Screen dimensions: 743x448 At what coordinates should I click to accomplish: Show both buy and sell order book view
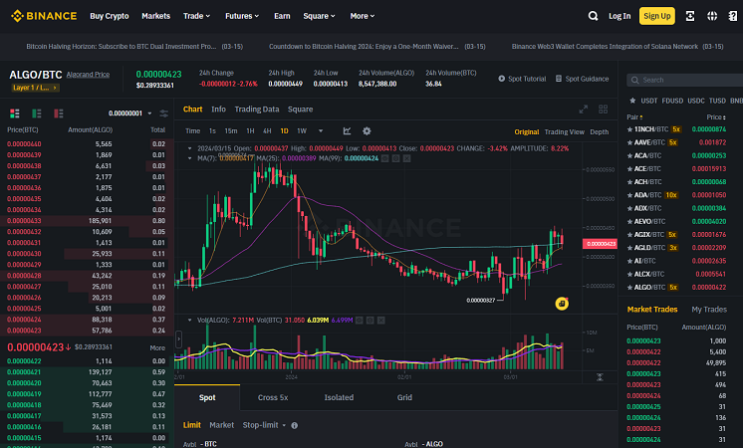15,113
